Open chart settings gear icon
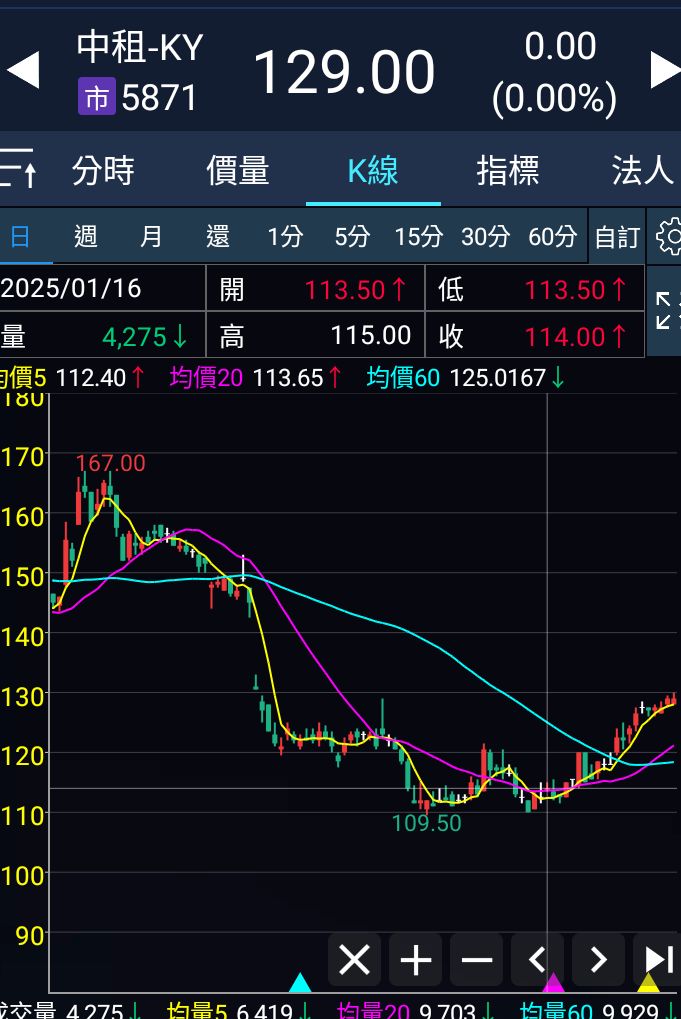 pos(667,237)
